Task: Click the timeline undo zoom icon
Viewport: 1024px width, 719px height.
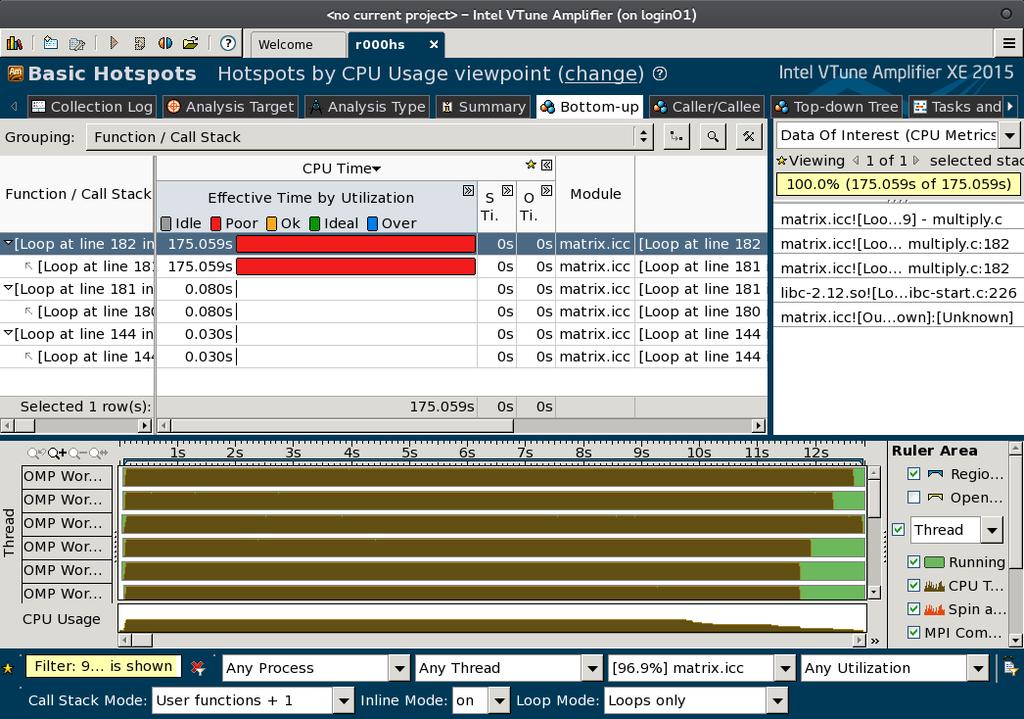Action: click(37, 453)
